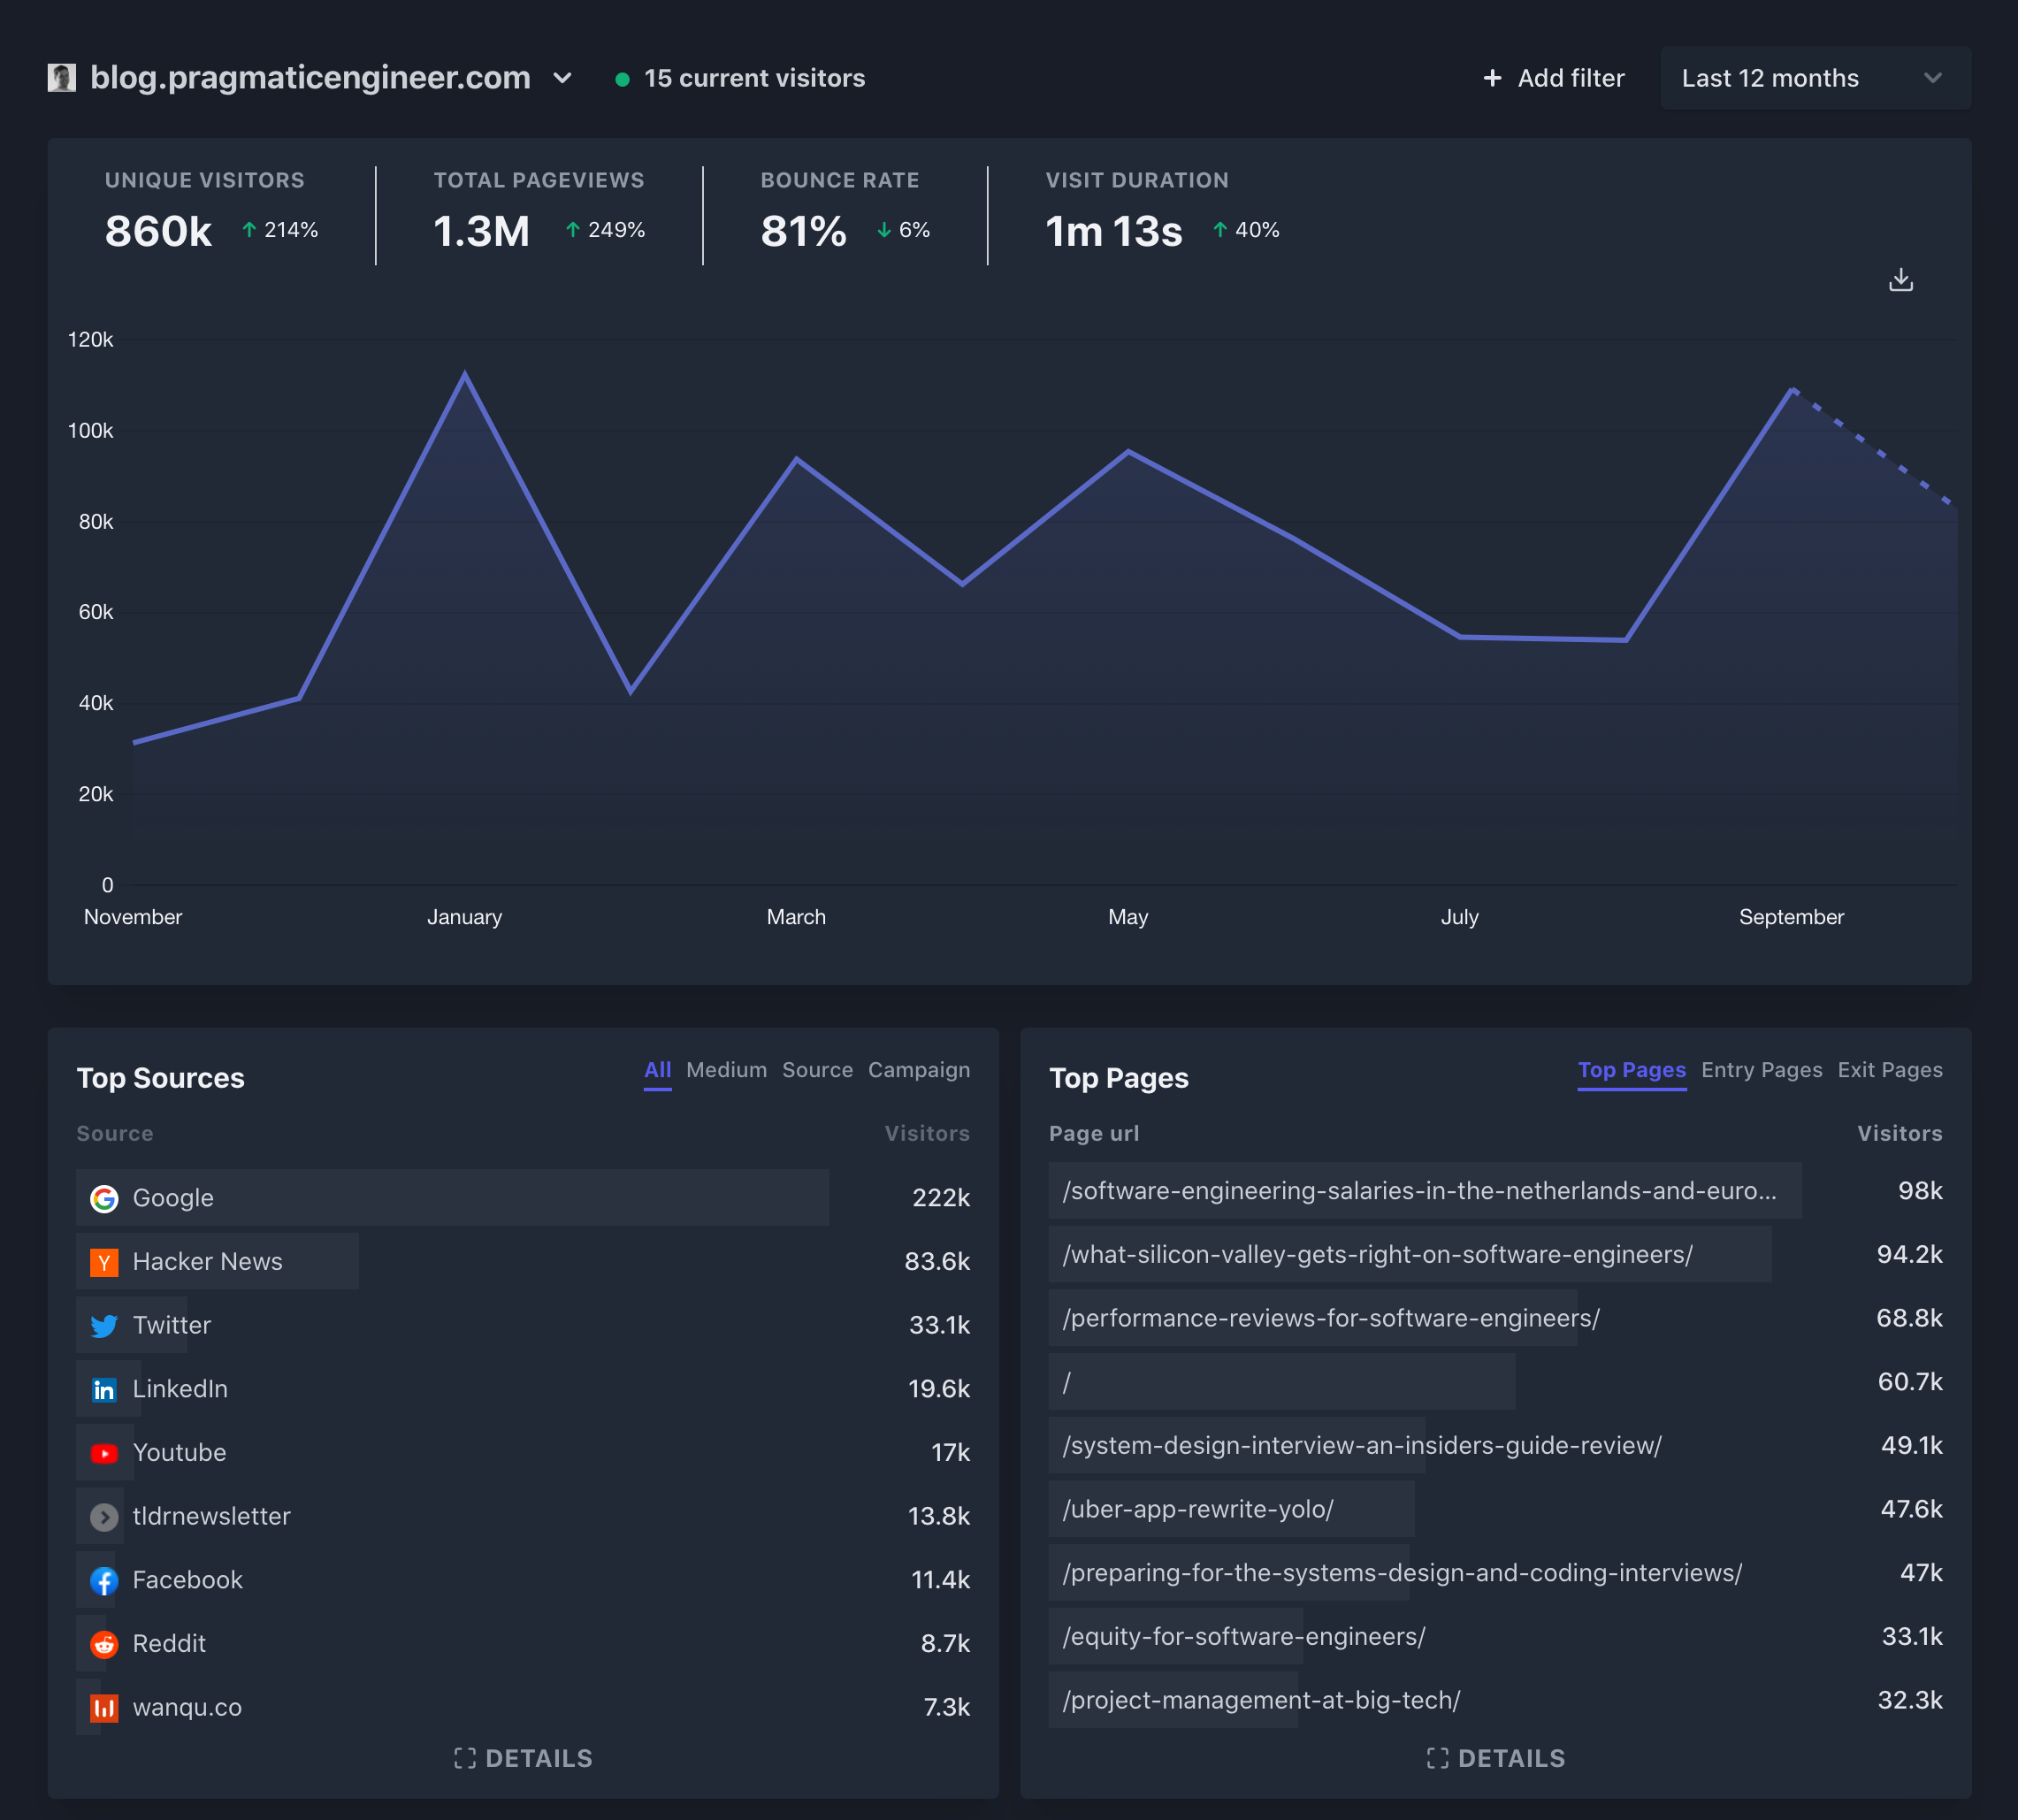2018x1820 pixels.
Task: Click the Add filter button
Action: point(1553,78)
